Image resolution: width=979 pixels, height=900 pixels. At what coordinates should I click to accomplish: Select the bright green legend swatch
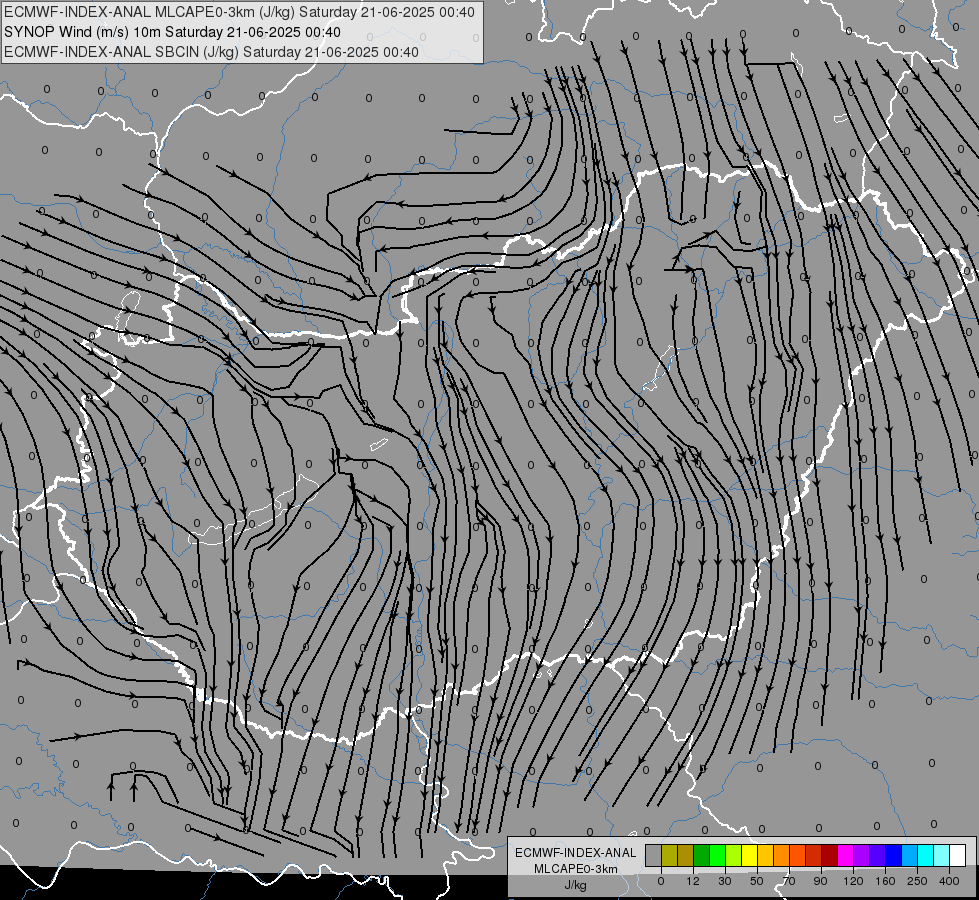(717, 855)
